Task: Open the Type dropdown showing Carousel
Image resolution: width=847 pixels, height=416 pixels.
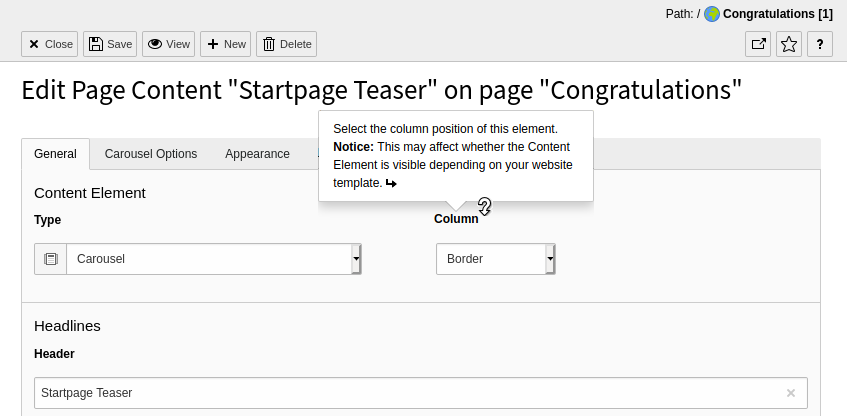Action: [214, 259]
